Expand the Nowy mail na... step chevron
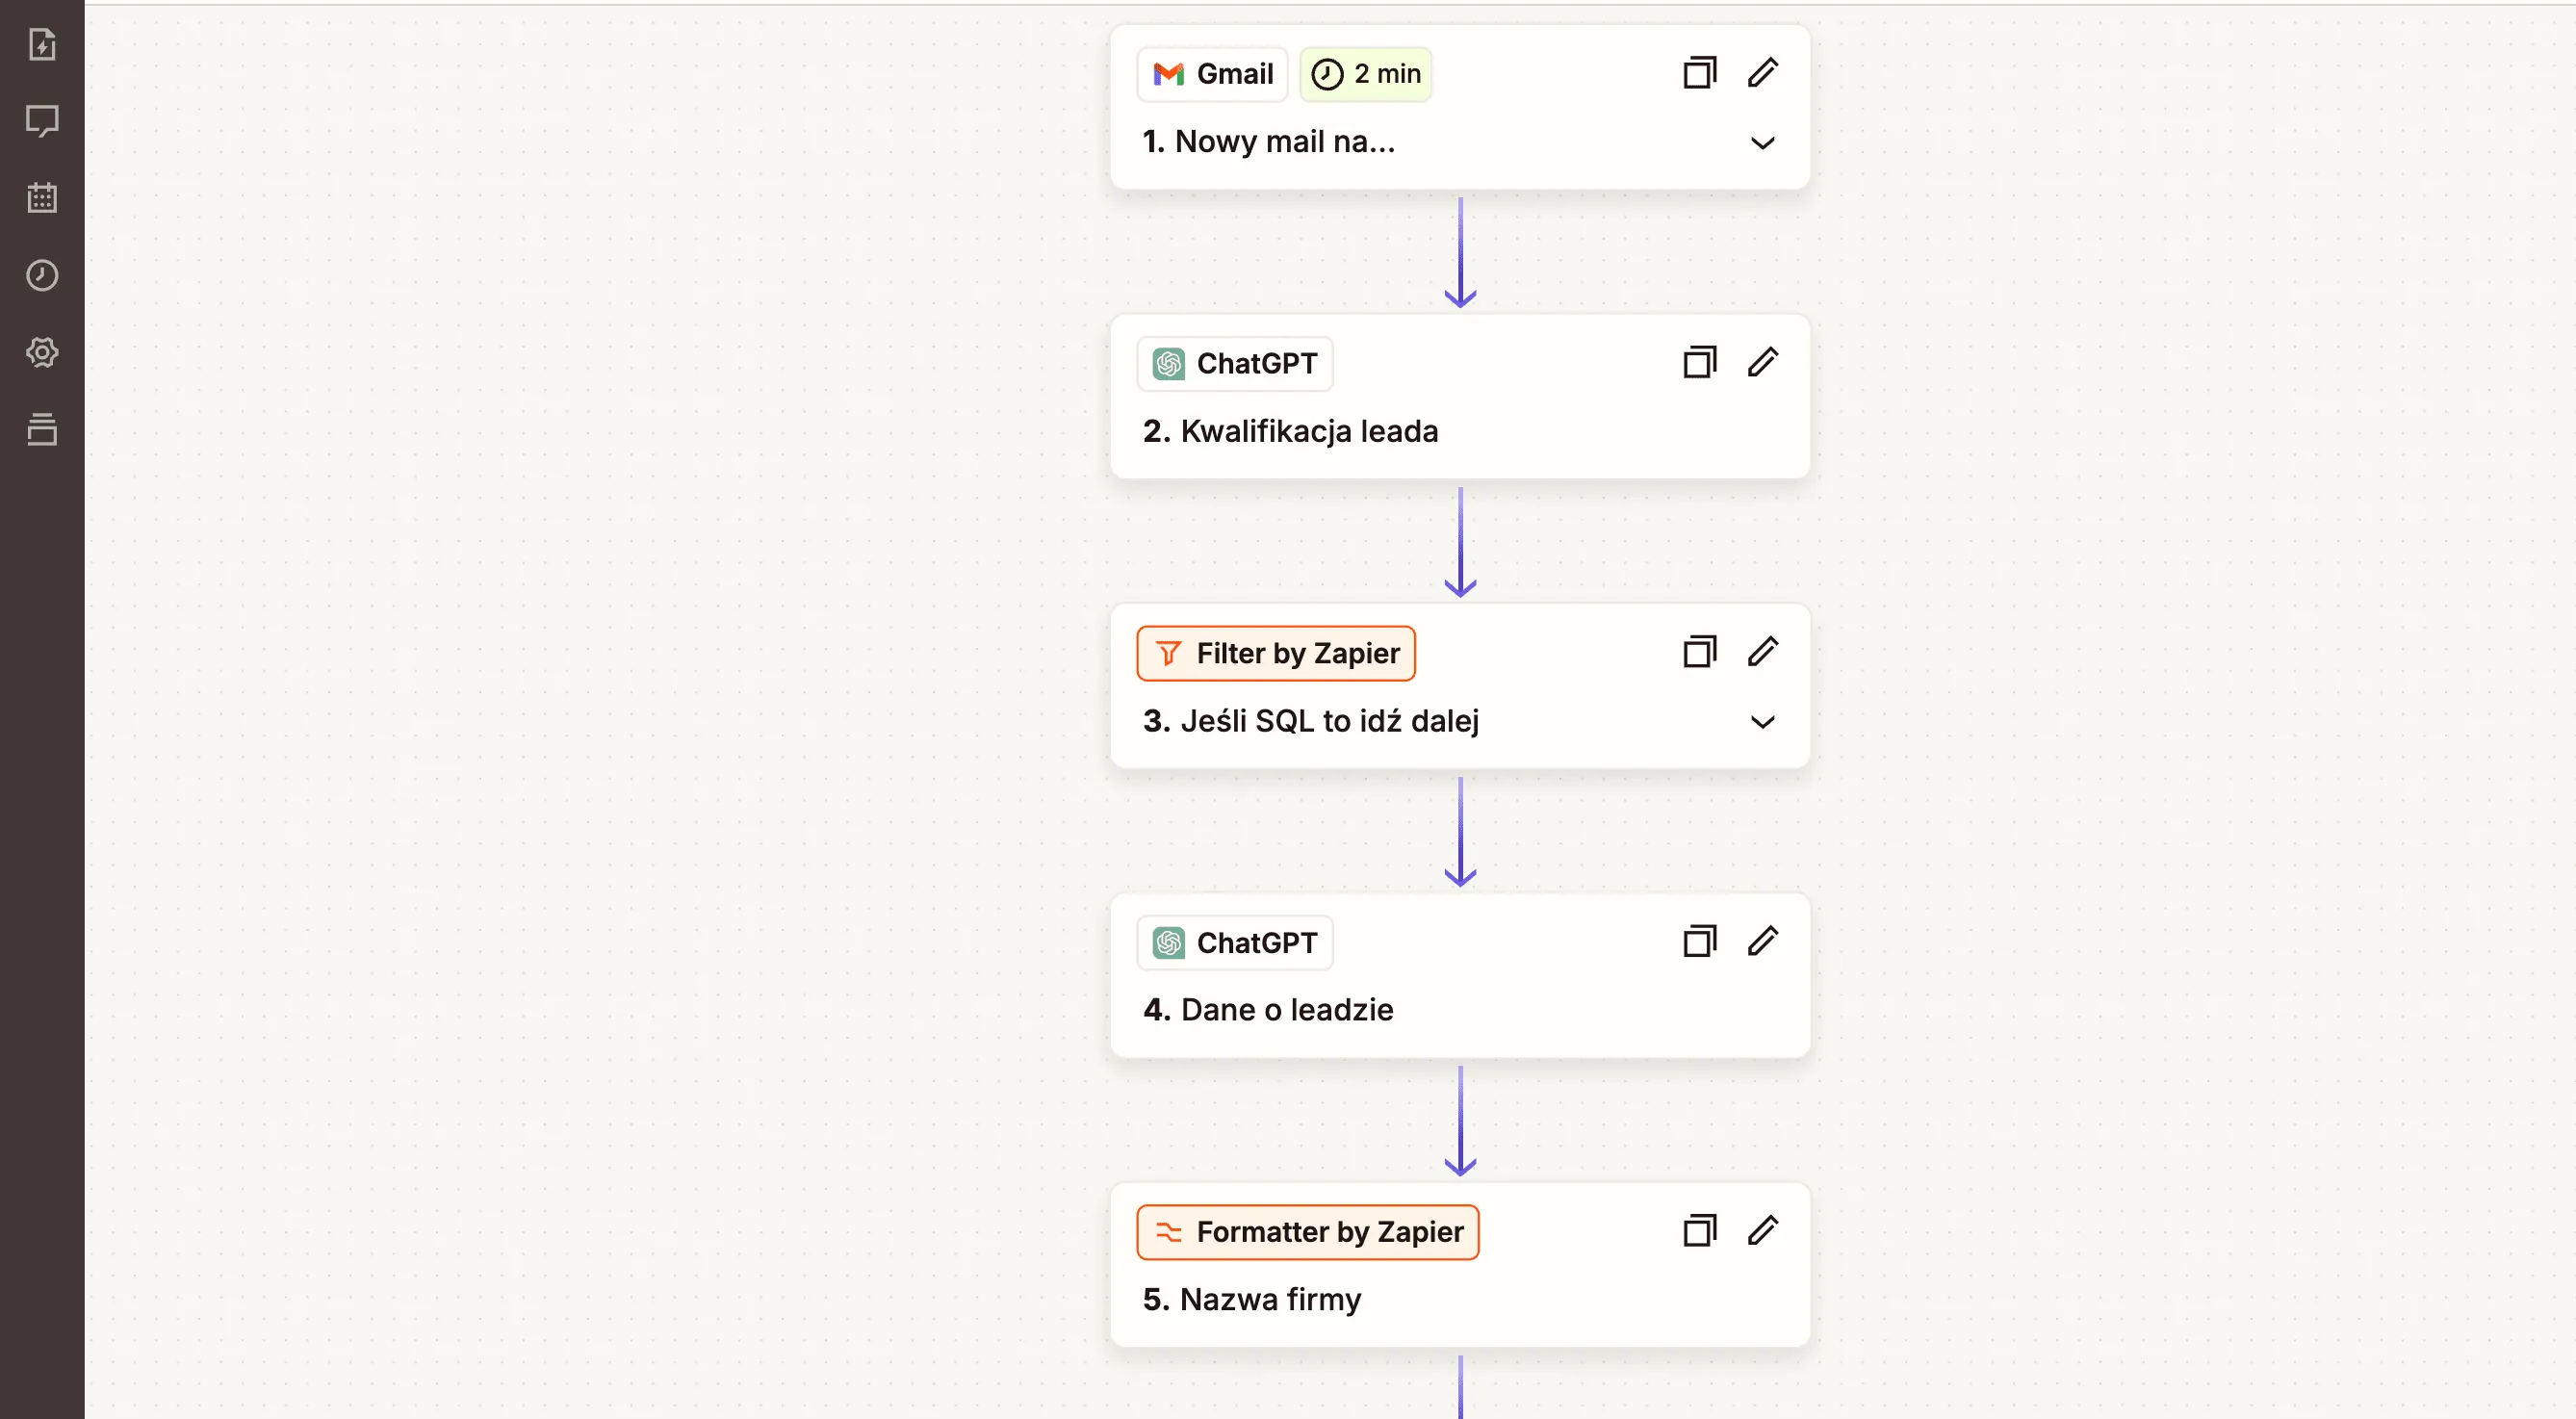Image resolution: width=2576 pixels, height=1419 pixels. pos(1763,143)
